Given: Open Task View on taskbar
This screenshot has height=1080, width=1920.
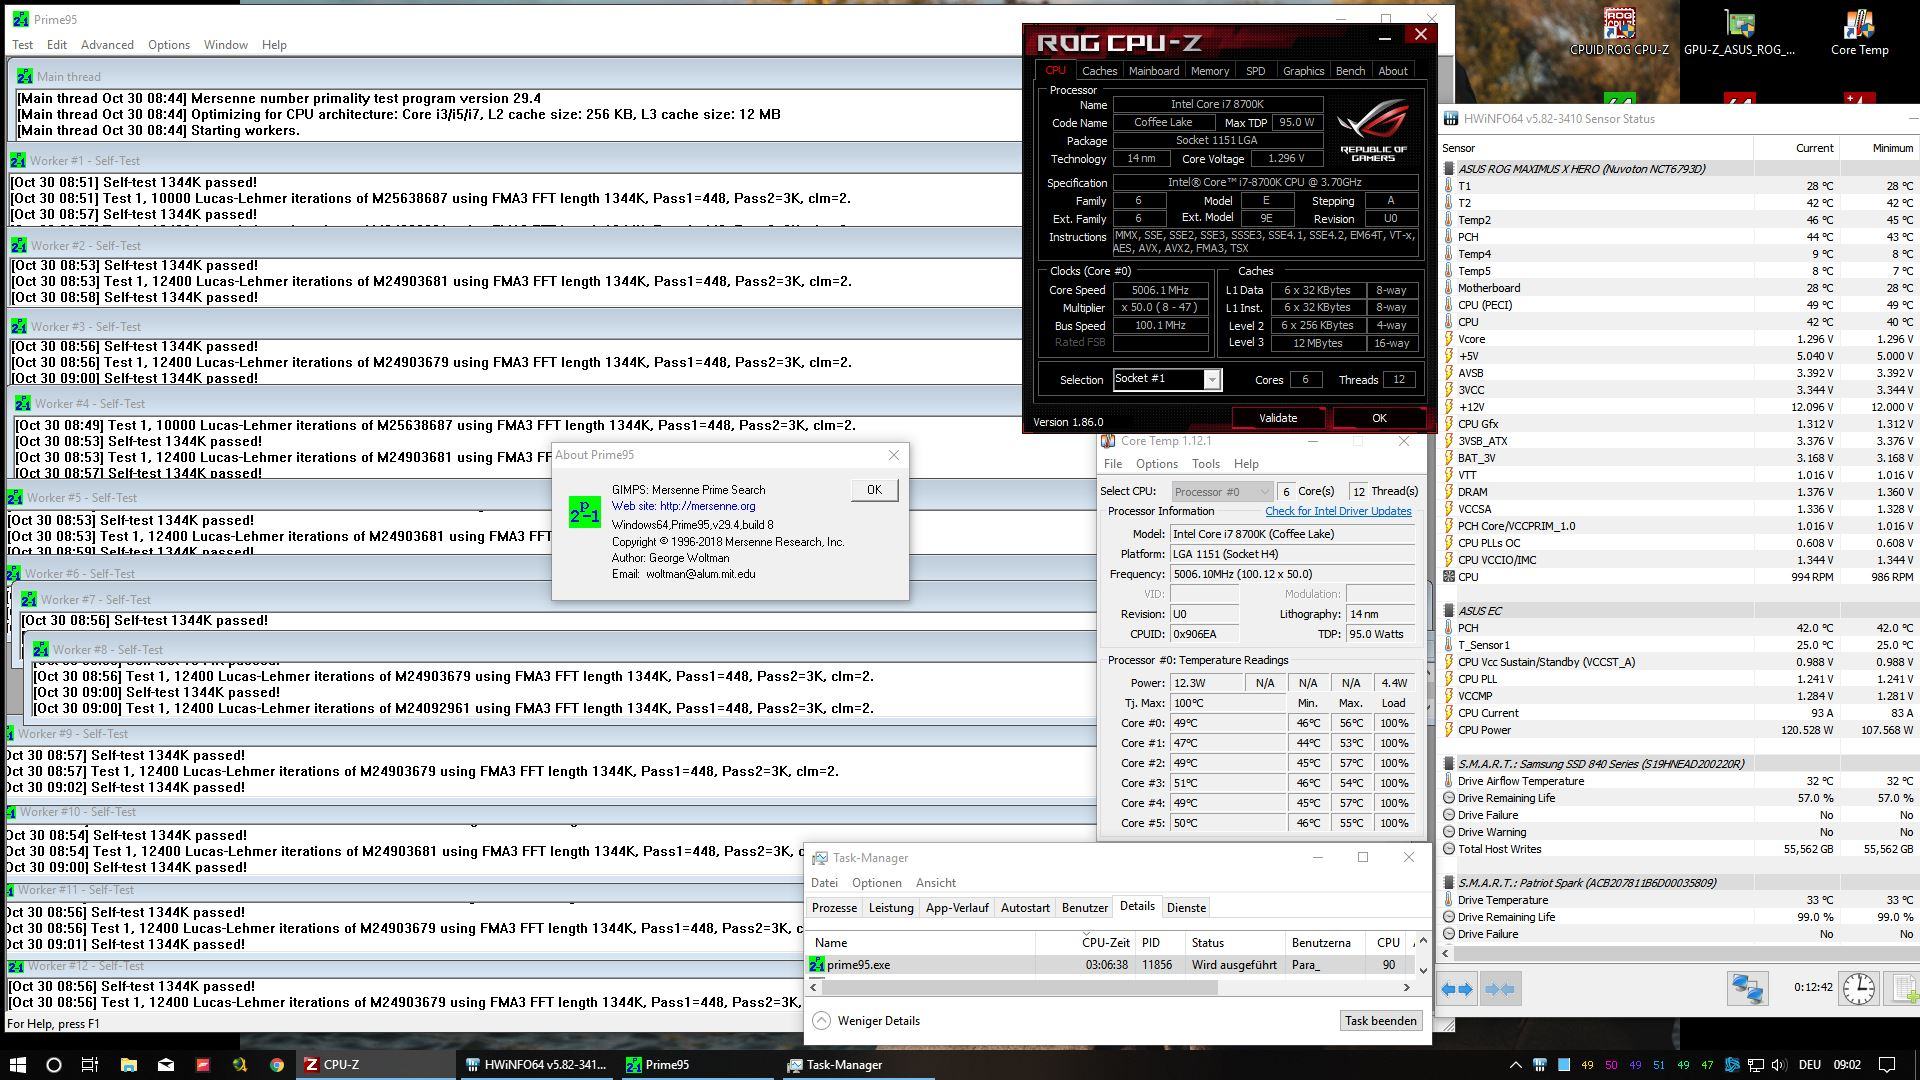Looking at the screenshot, I should click(x=90, y=1065).
